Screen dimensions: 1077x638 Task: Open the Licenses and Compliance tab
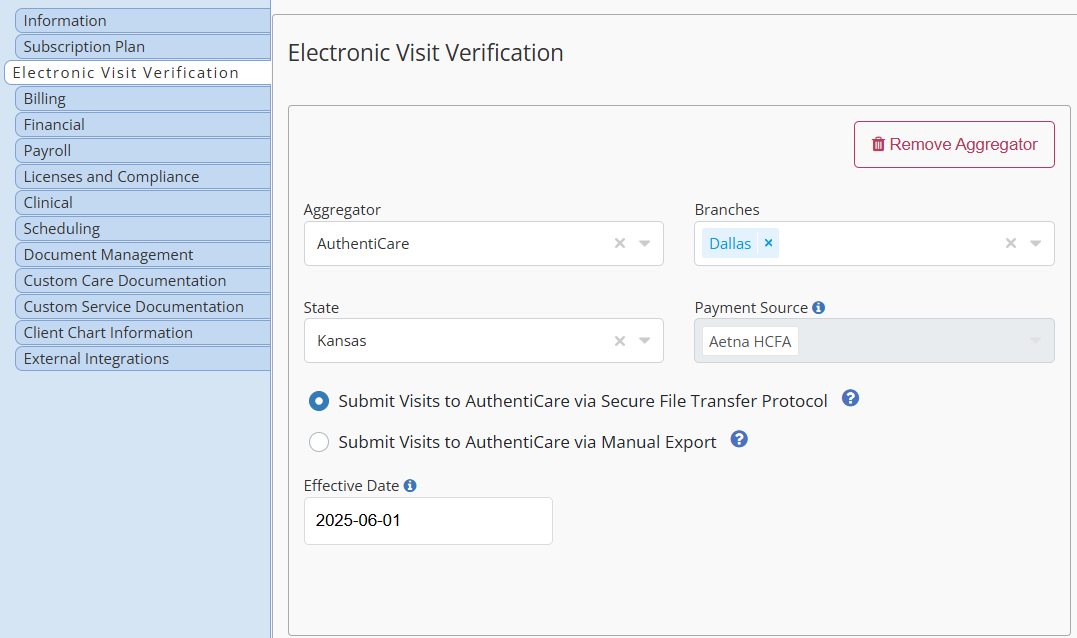(x=142, y=177)
